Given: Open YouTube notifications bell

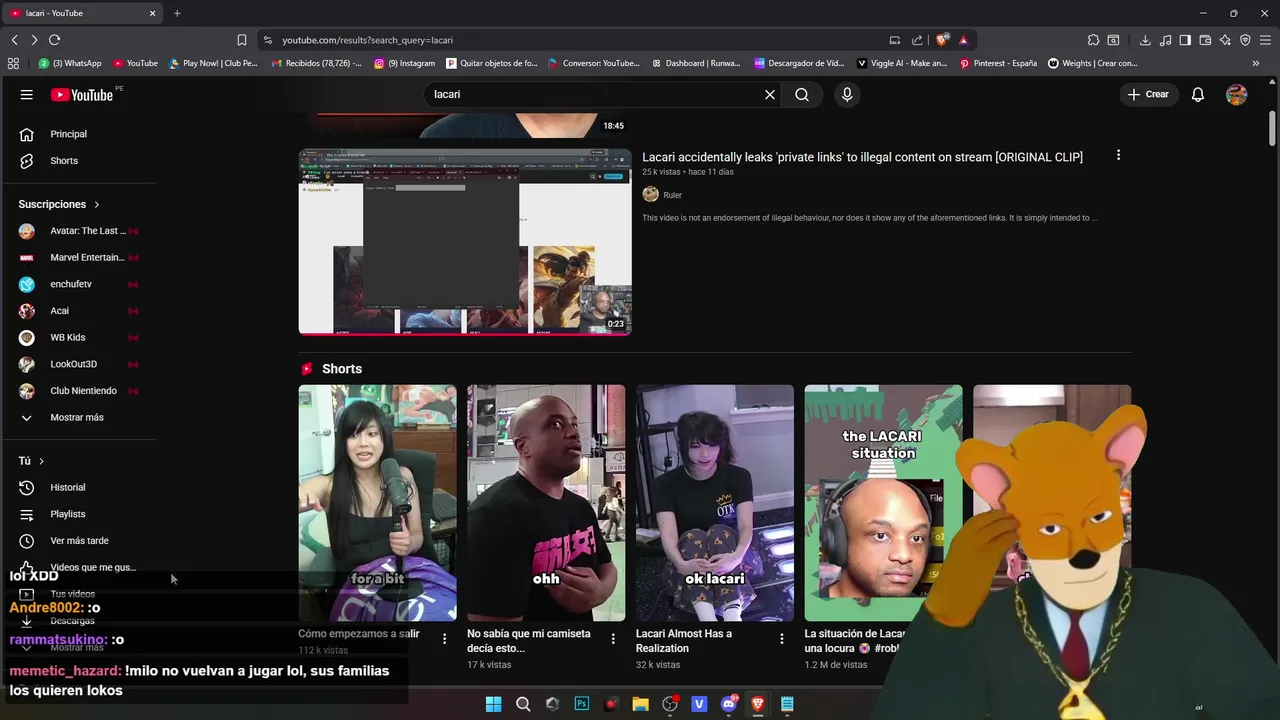Looking at the screenshot, I should (1198, 94).
